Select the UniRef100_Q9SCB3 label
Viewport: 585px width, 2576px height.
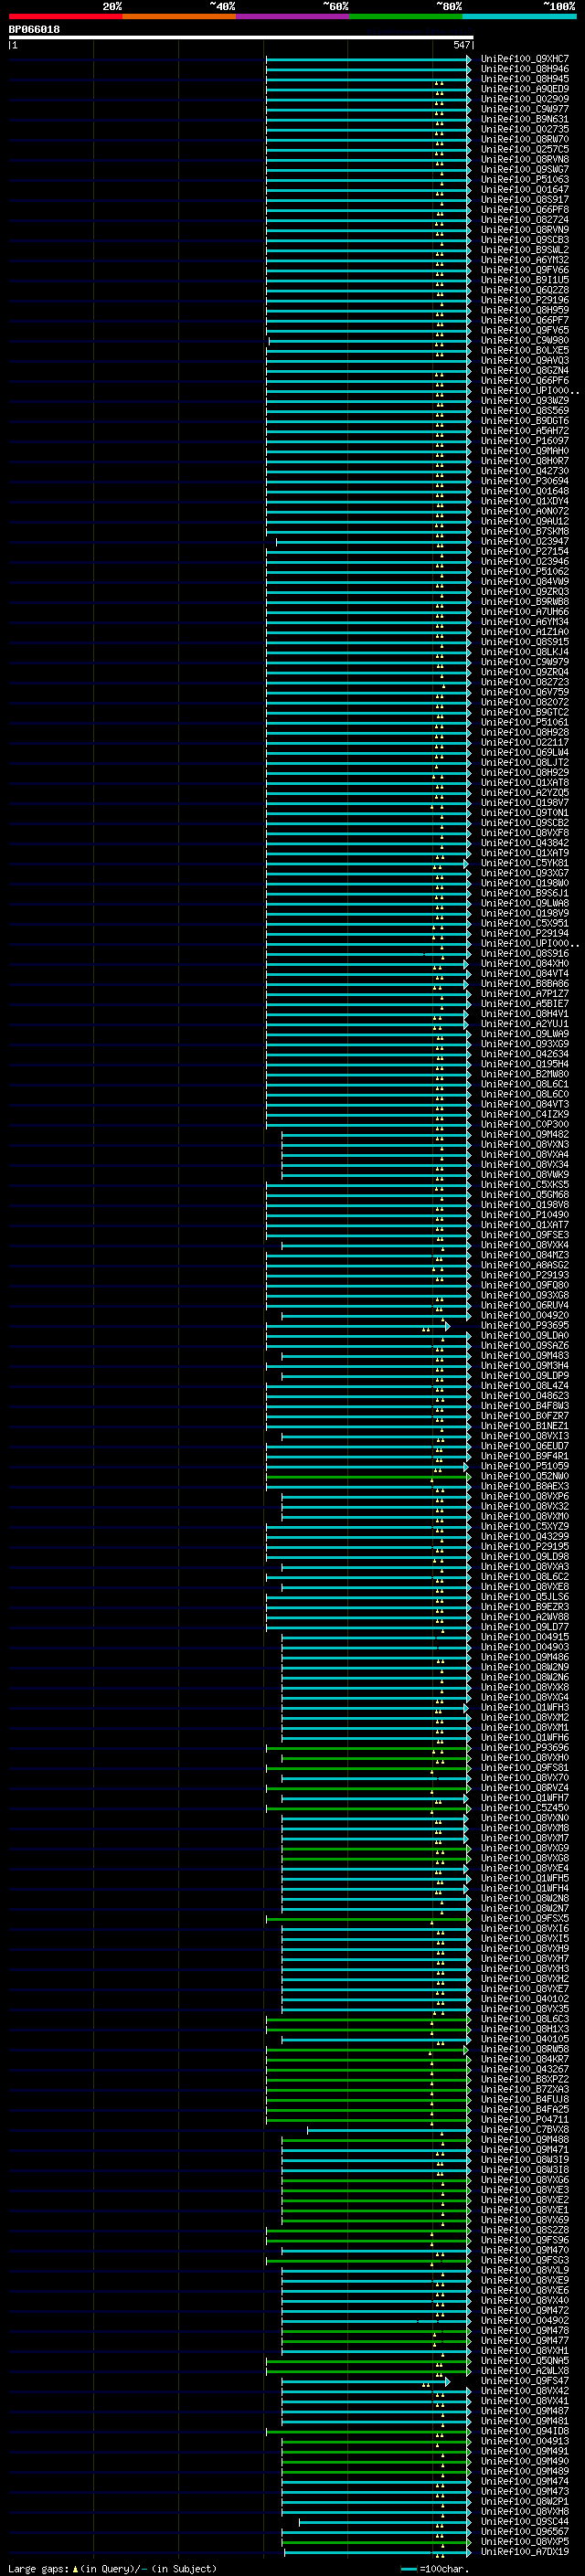tap(525, 240)
